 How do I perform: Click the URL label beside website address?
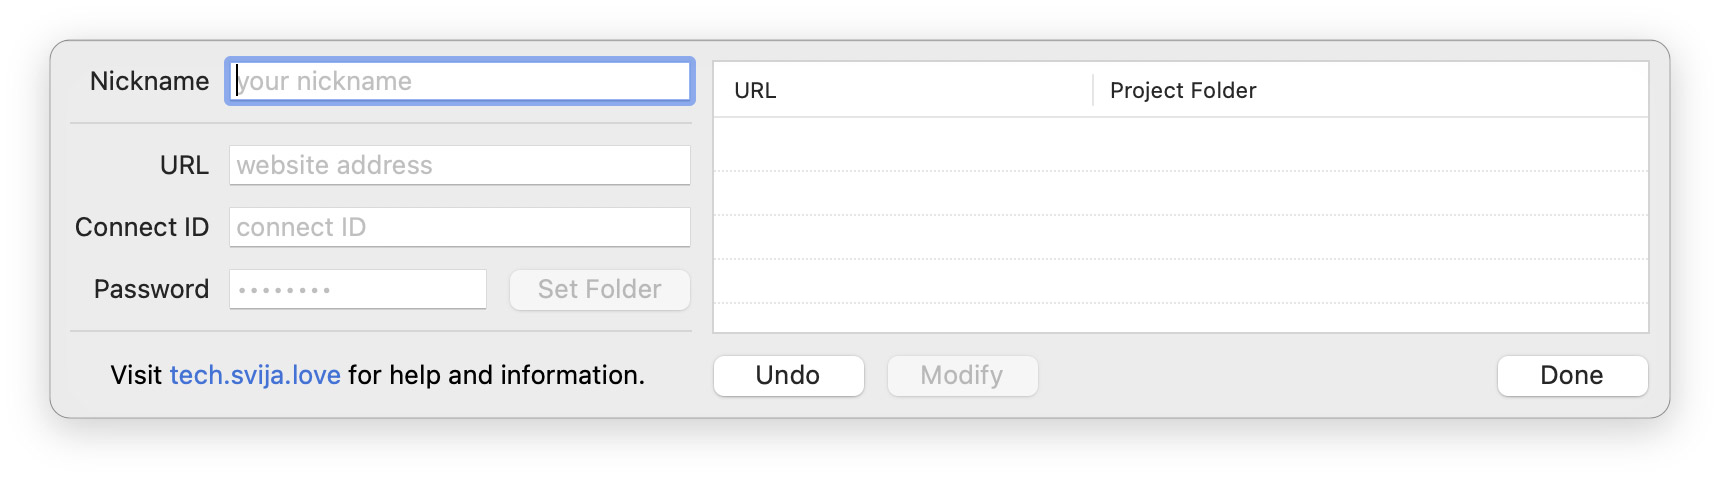pyautogui.click(x=184, y=165)
